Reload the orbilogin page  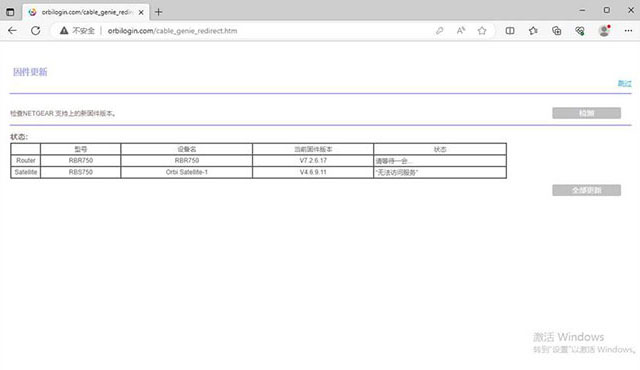coord(36,31)
